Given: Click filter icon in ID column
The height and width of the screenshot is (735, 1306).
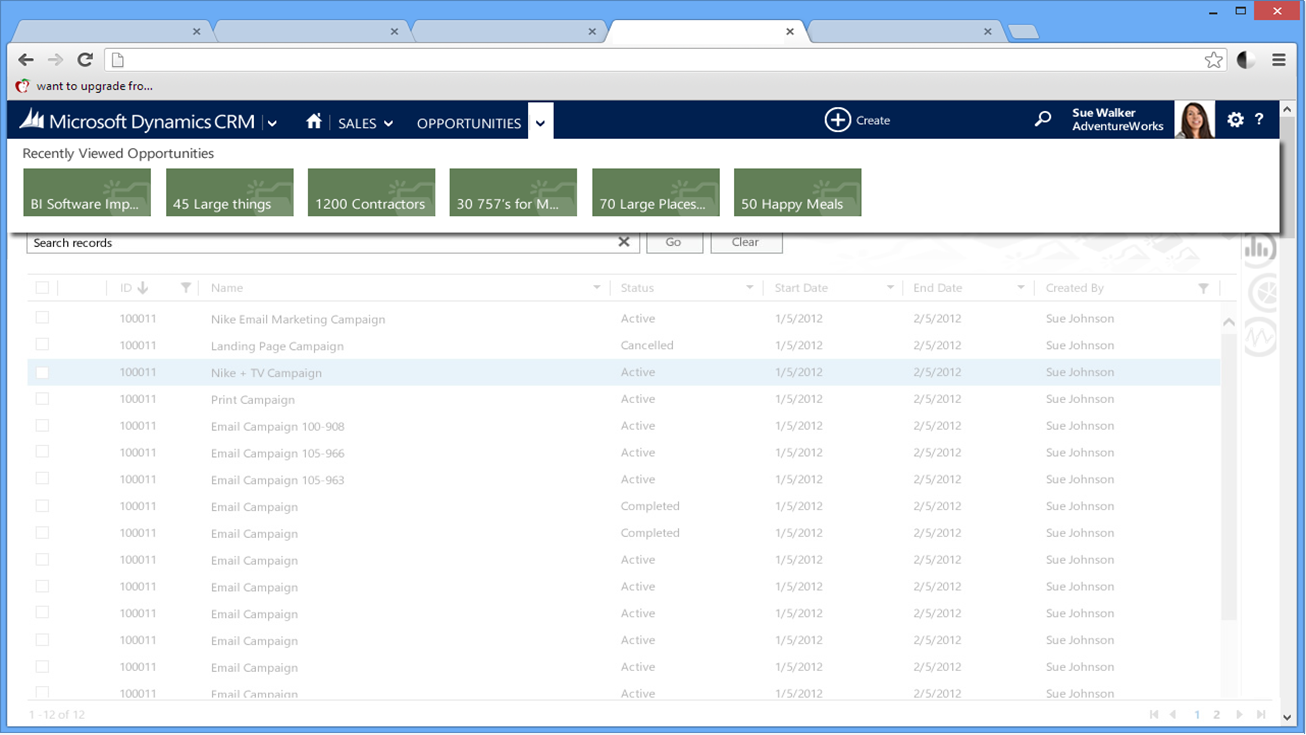Looking at the screenshot, I should point(186,288).
